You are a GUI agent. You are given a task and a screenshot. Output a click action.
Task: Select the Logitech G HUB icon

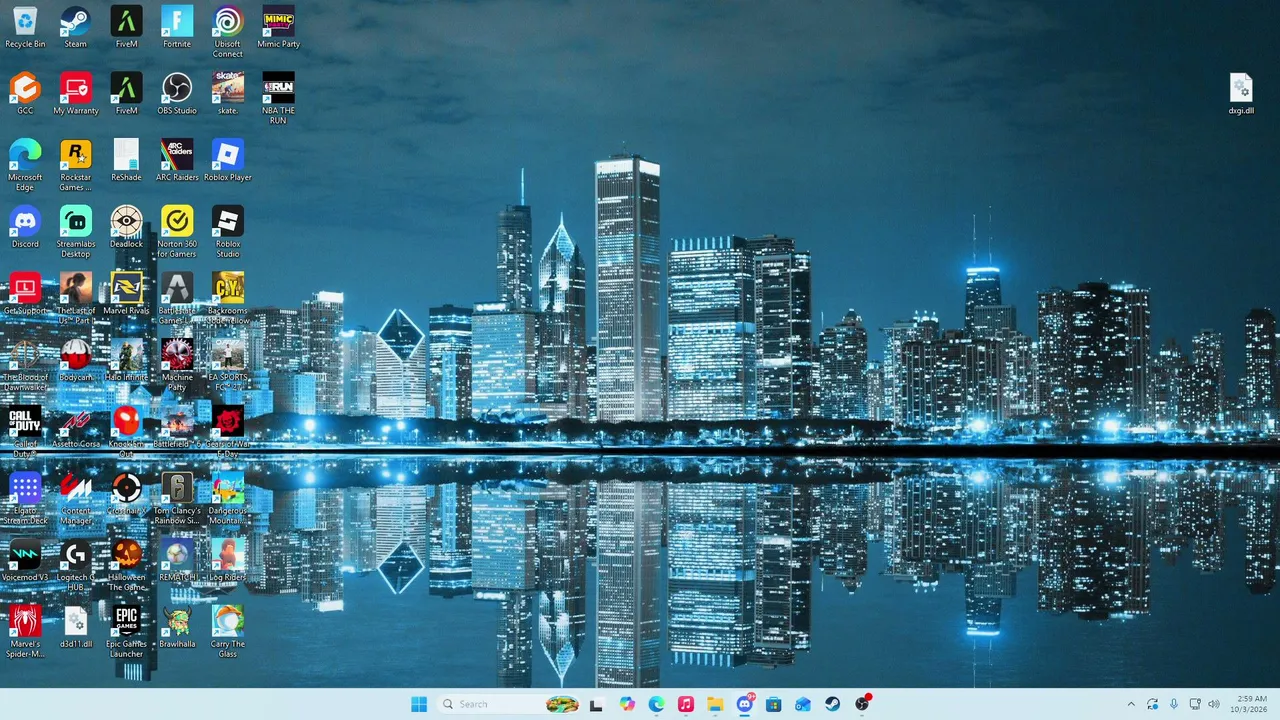point(75,565)
